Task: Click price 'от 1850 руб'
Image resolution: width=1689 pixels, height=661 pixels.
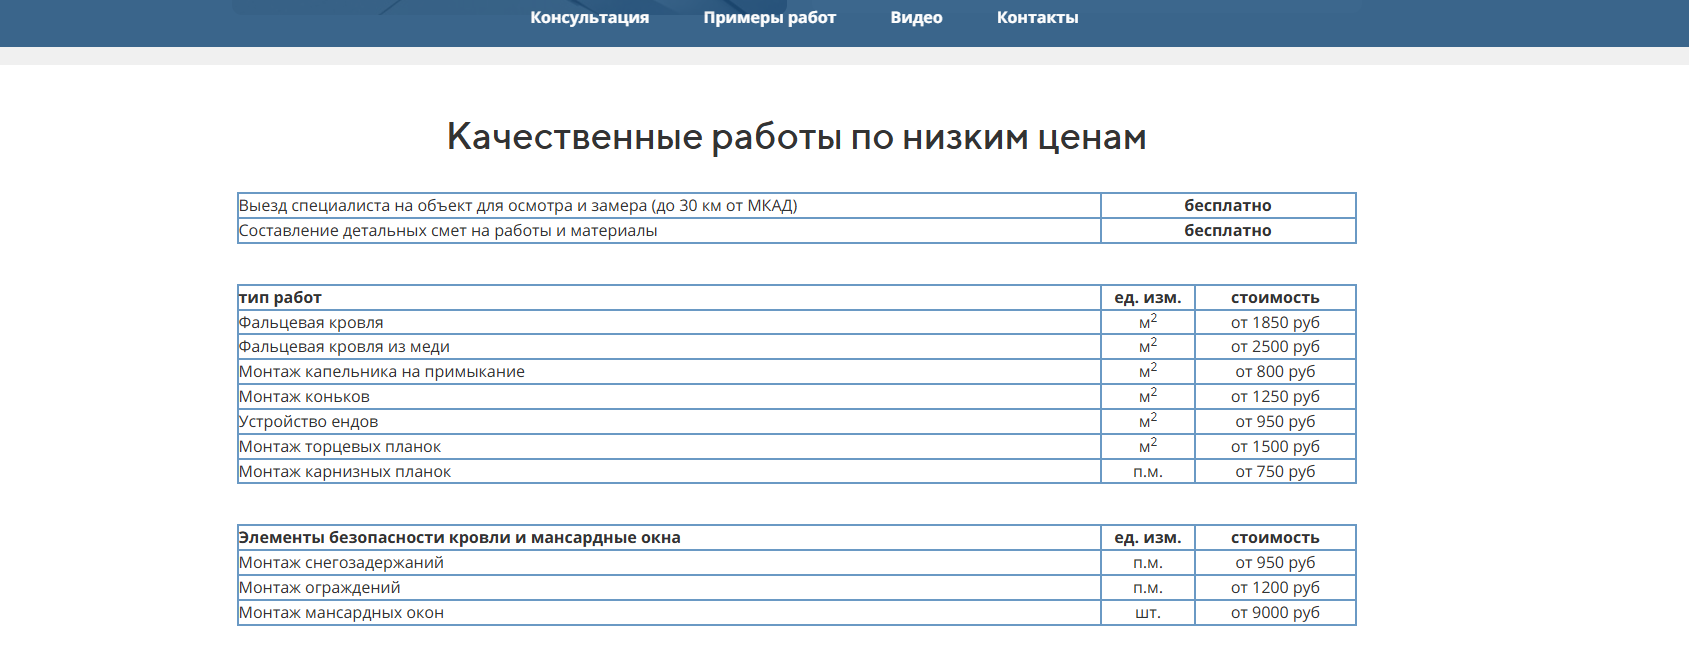Action: [1275, 322]
